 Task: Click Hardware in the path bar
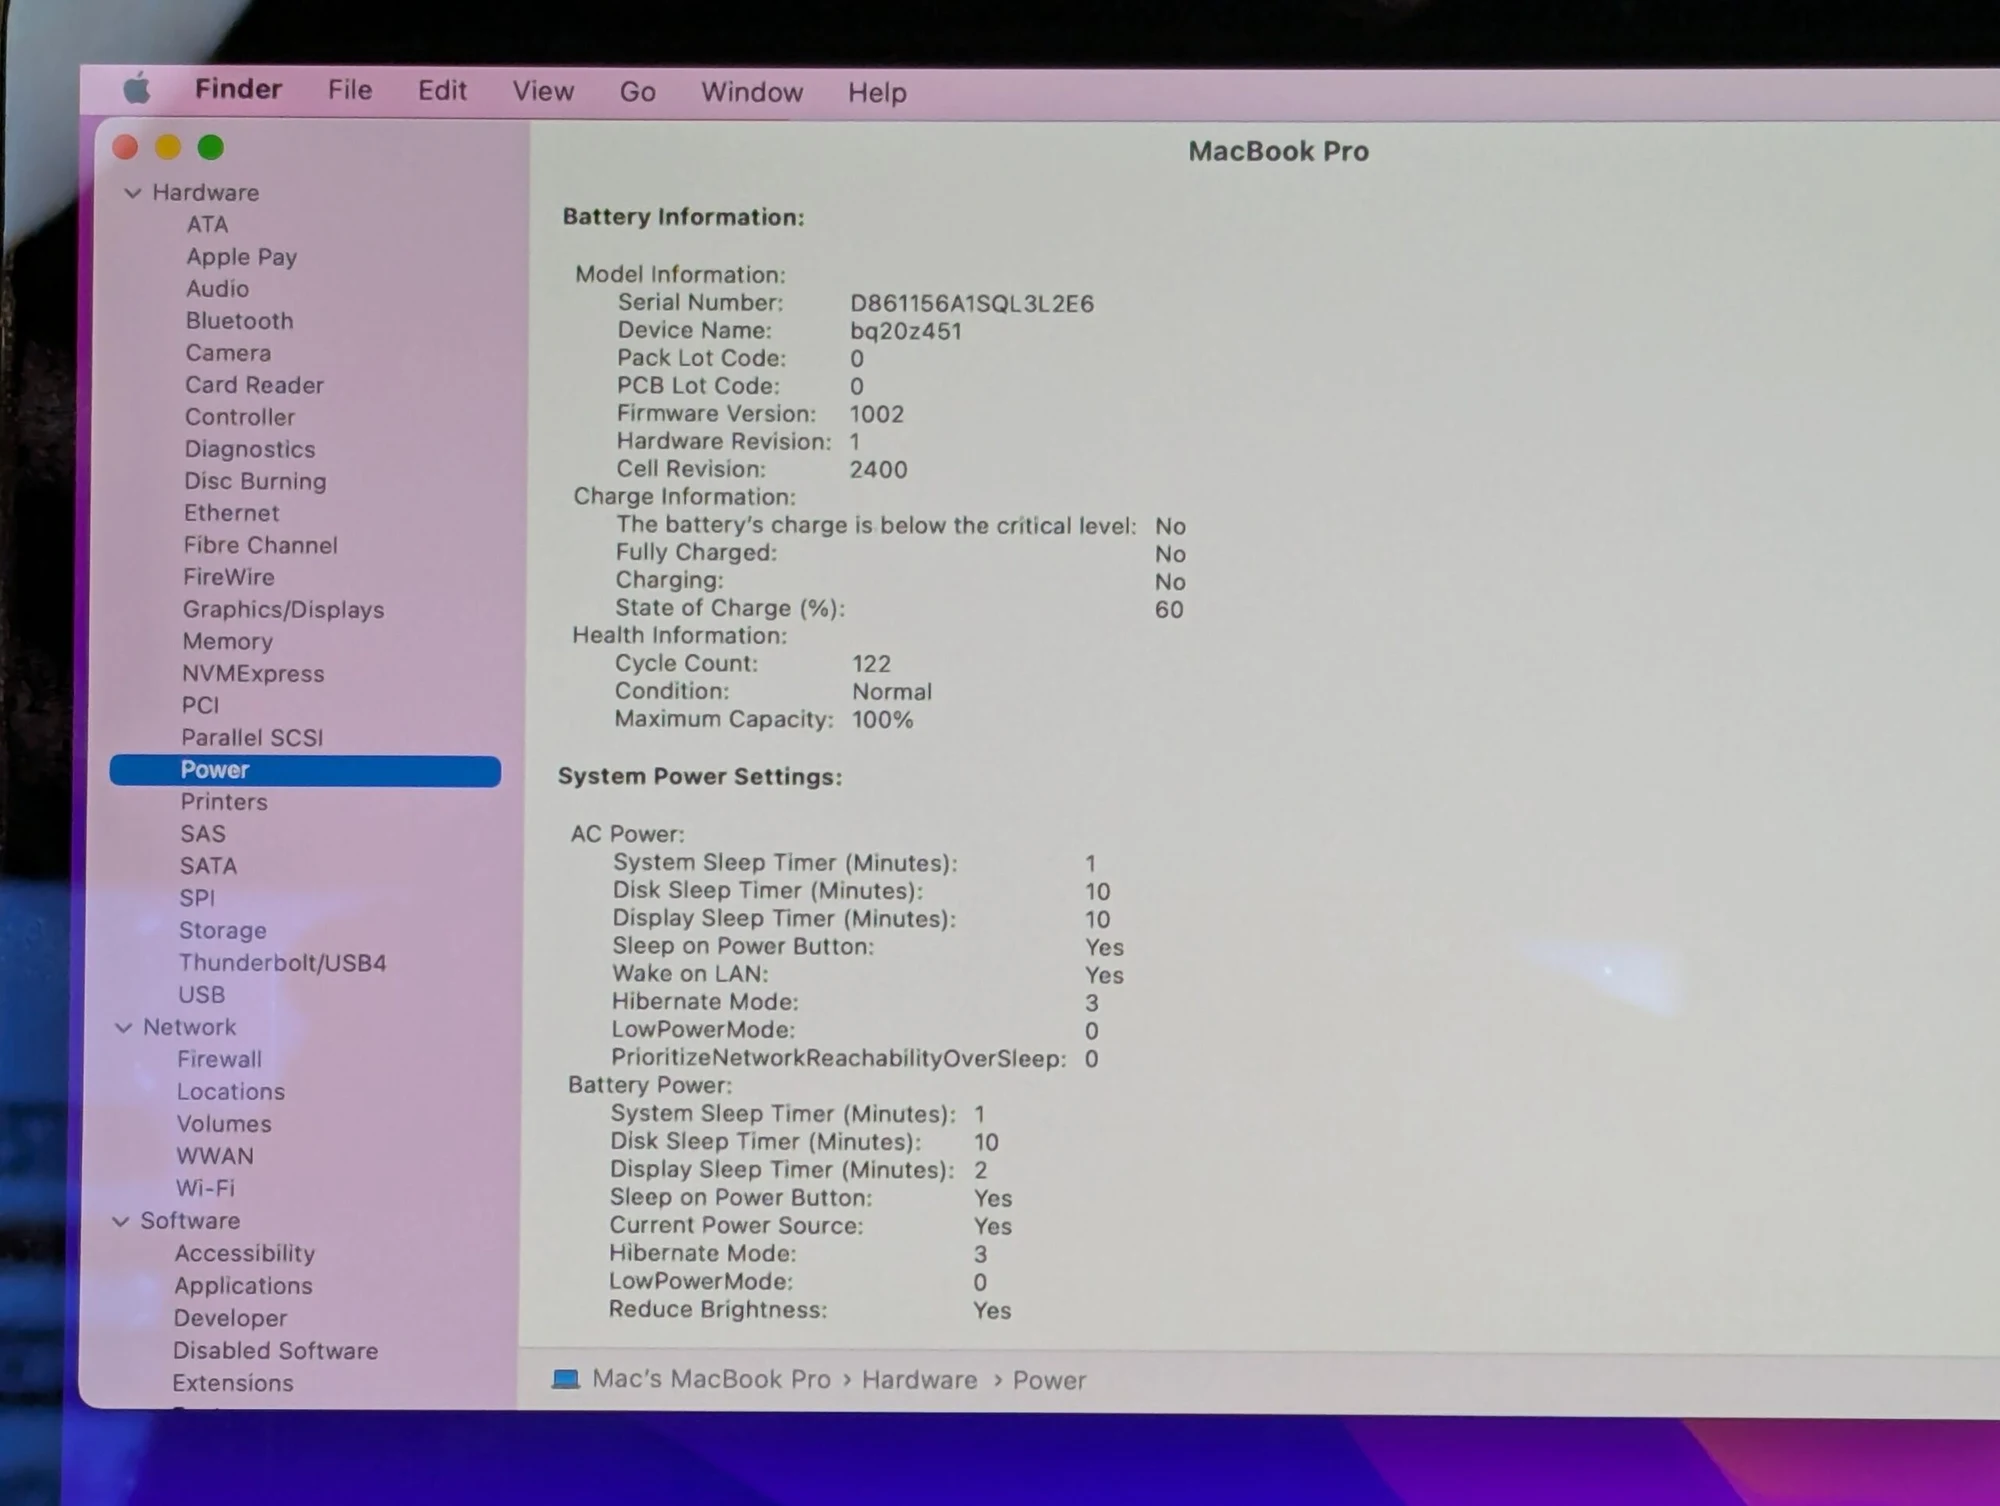pos(920,1380)
